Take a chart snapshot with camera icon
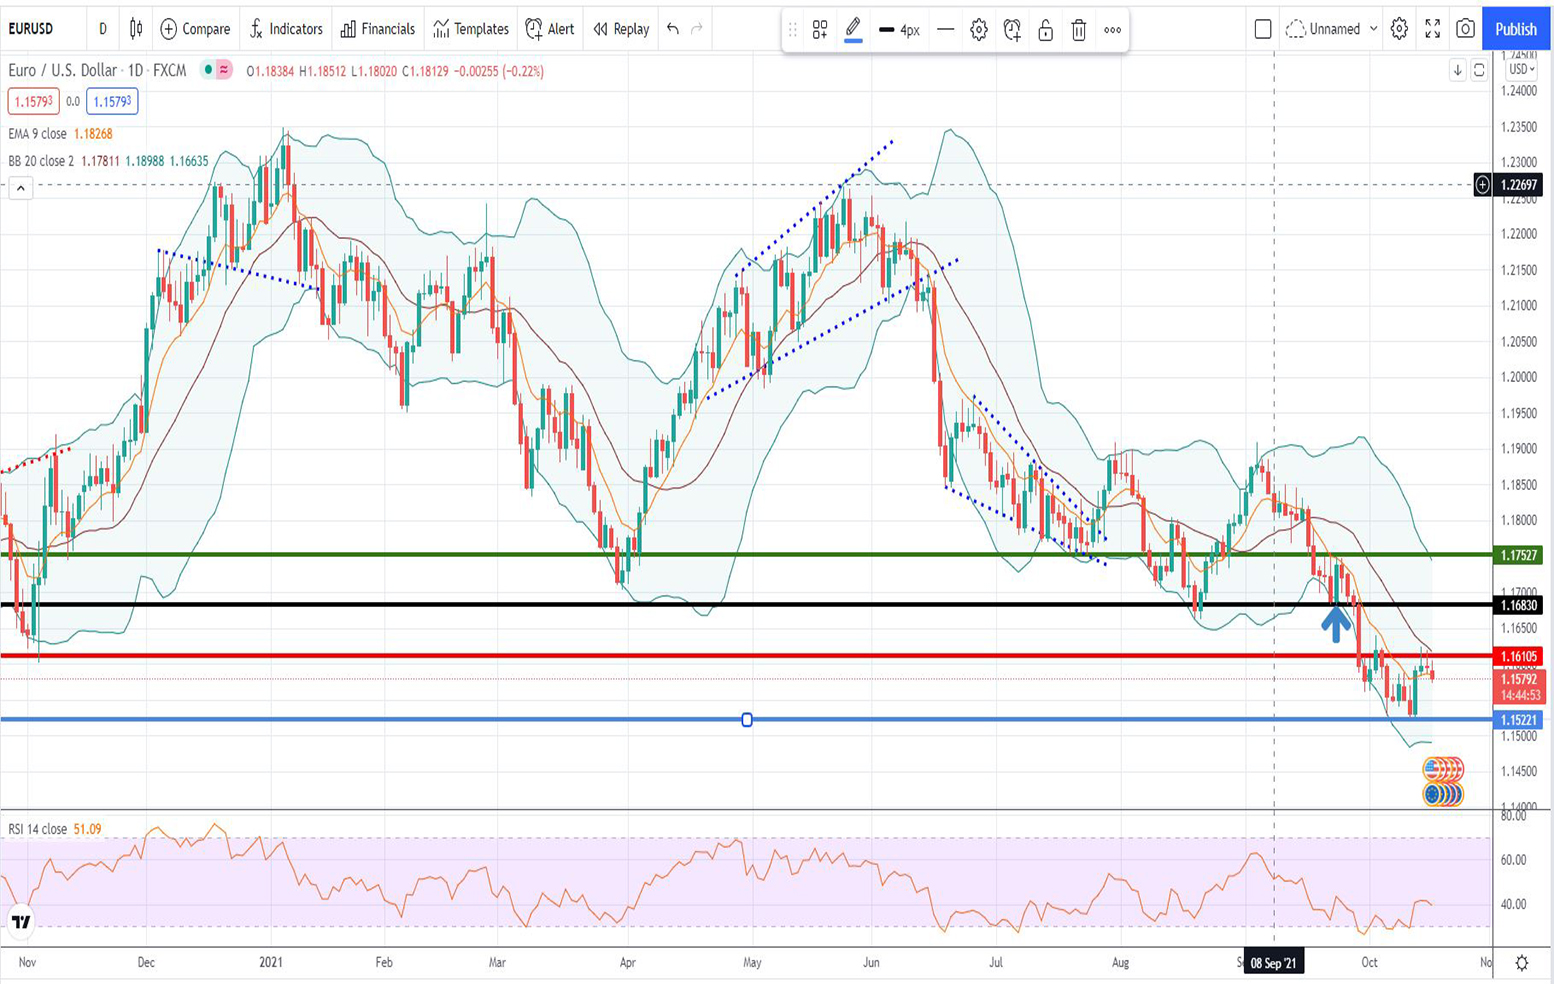Image resolution: width=1554 pixels, height=984 pixels. [x=1465, y=29]
